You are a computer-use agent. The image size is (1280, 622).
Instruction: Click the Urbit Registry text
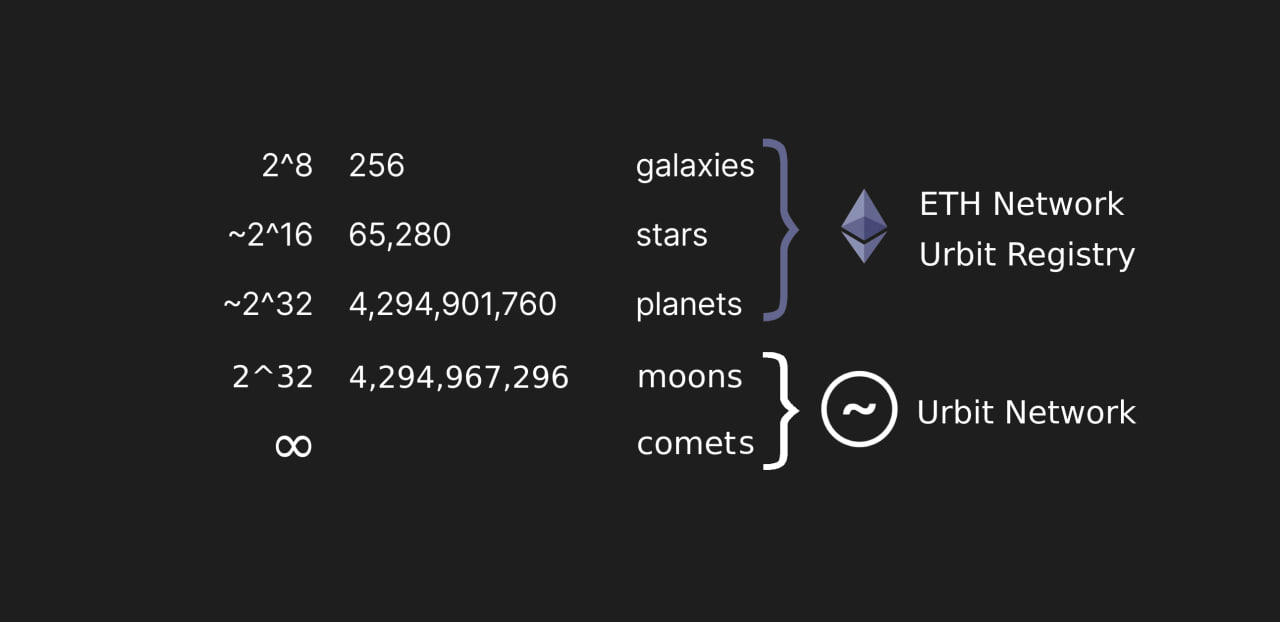point(1027,255)
